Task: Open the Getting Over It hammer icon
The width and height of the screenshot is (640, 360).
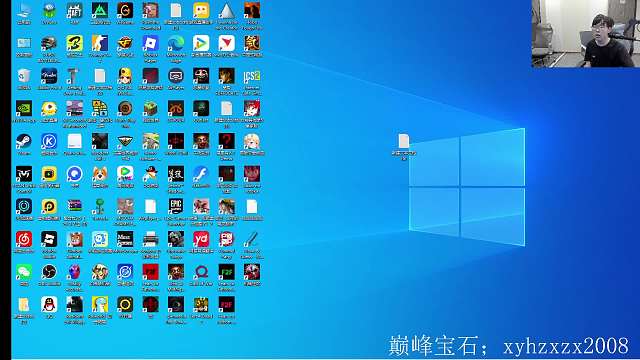Action: pyautogui.click(x=74, y=76)
